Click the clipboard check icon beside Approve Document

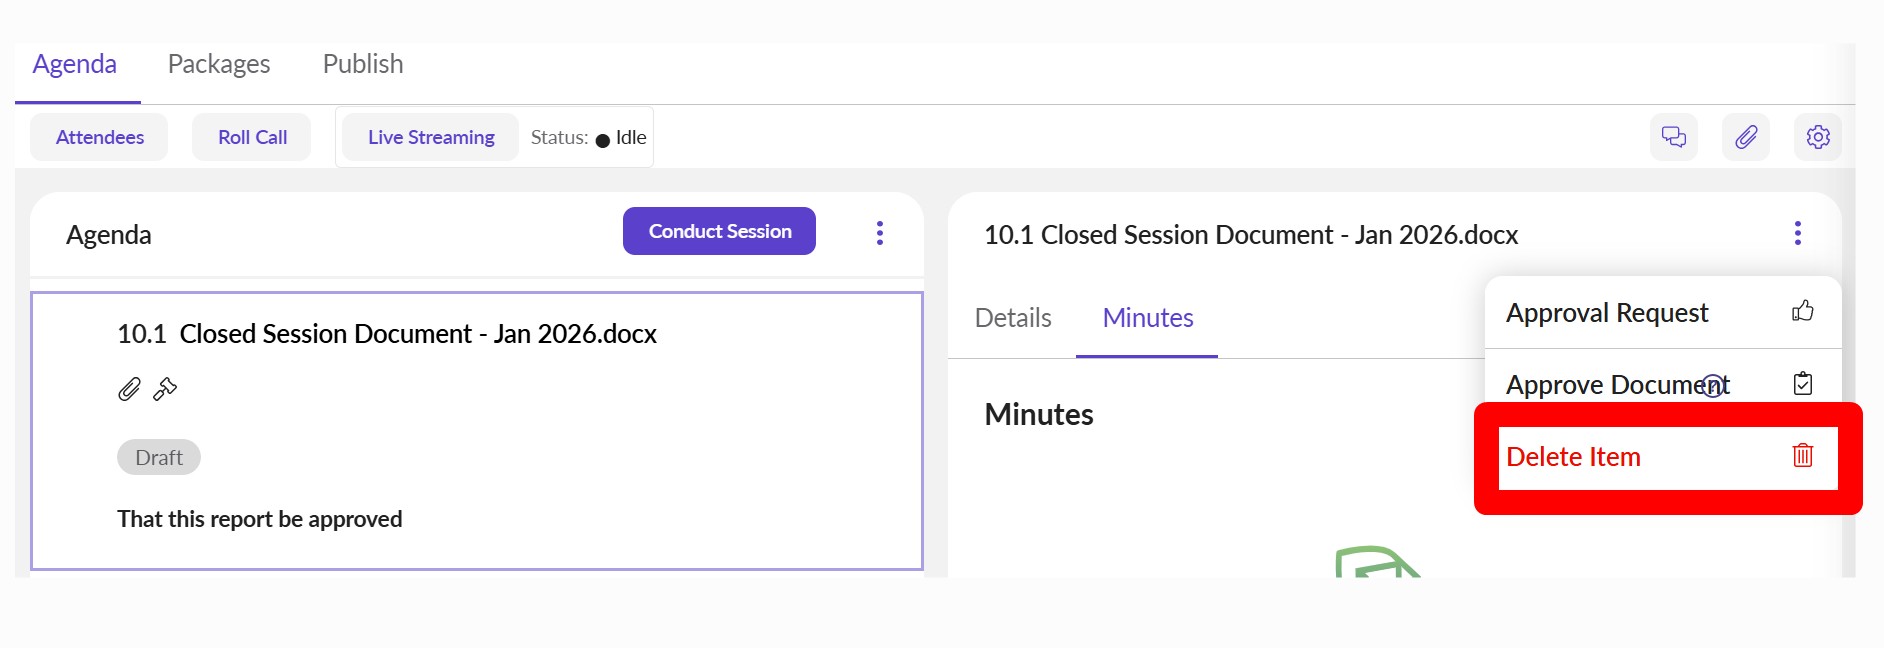(1802, 384)
